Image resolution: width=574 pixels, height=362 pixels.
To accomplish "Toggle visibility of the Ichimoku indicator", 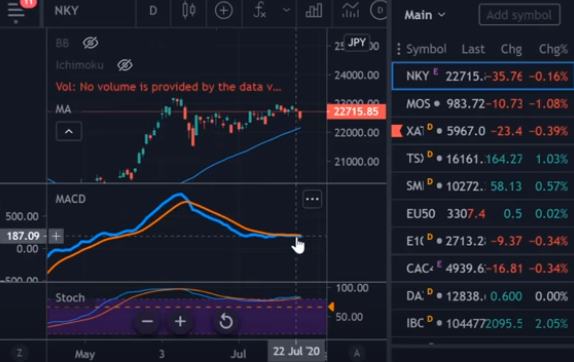I will point(125,65).
